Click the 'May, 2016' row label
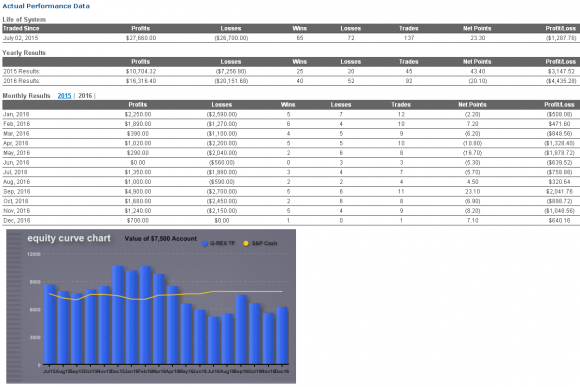 tap(17, 153)
